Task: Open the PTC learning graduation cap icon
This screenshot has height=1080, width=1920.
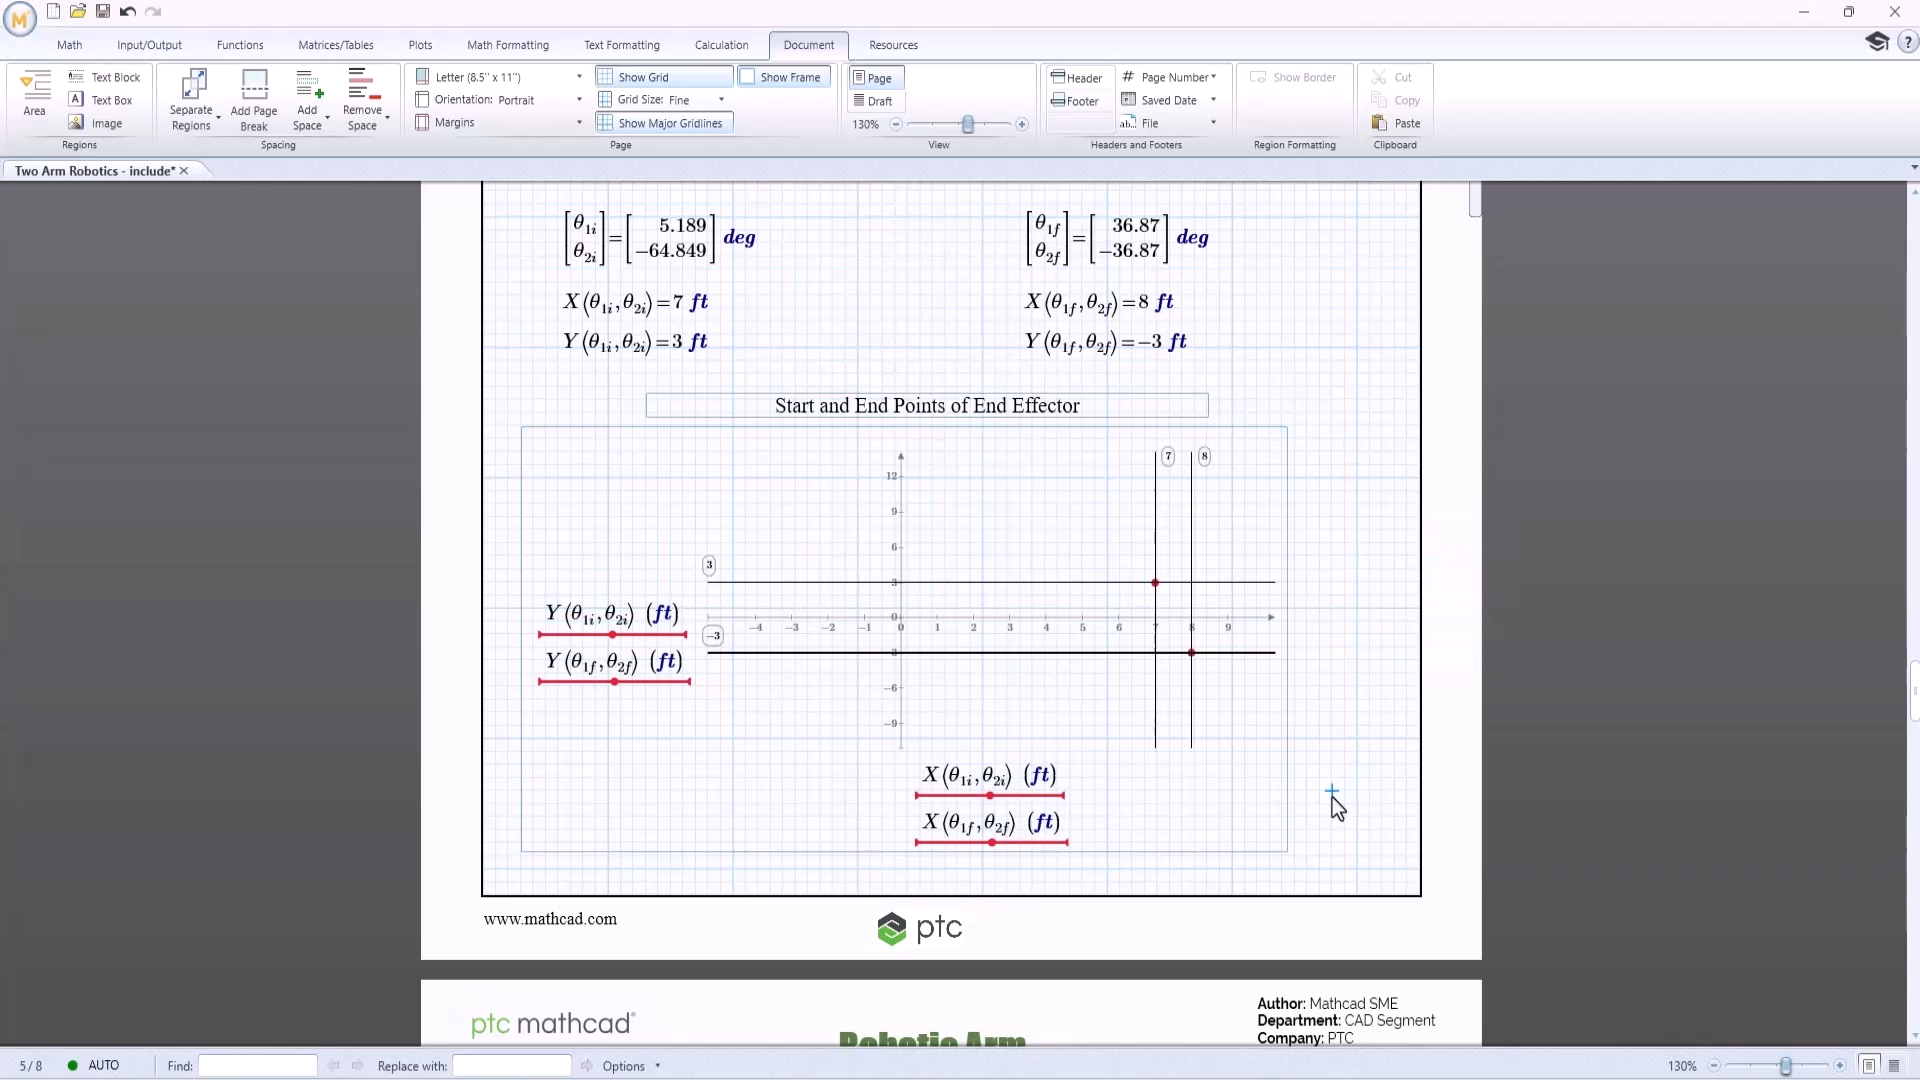Action: (x=1877, y=42)
